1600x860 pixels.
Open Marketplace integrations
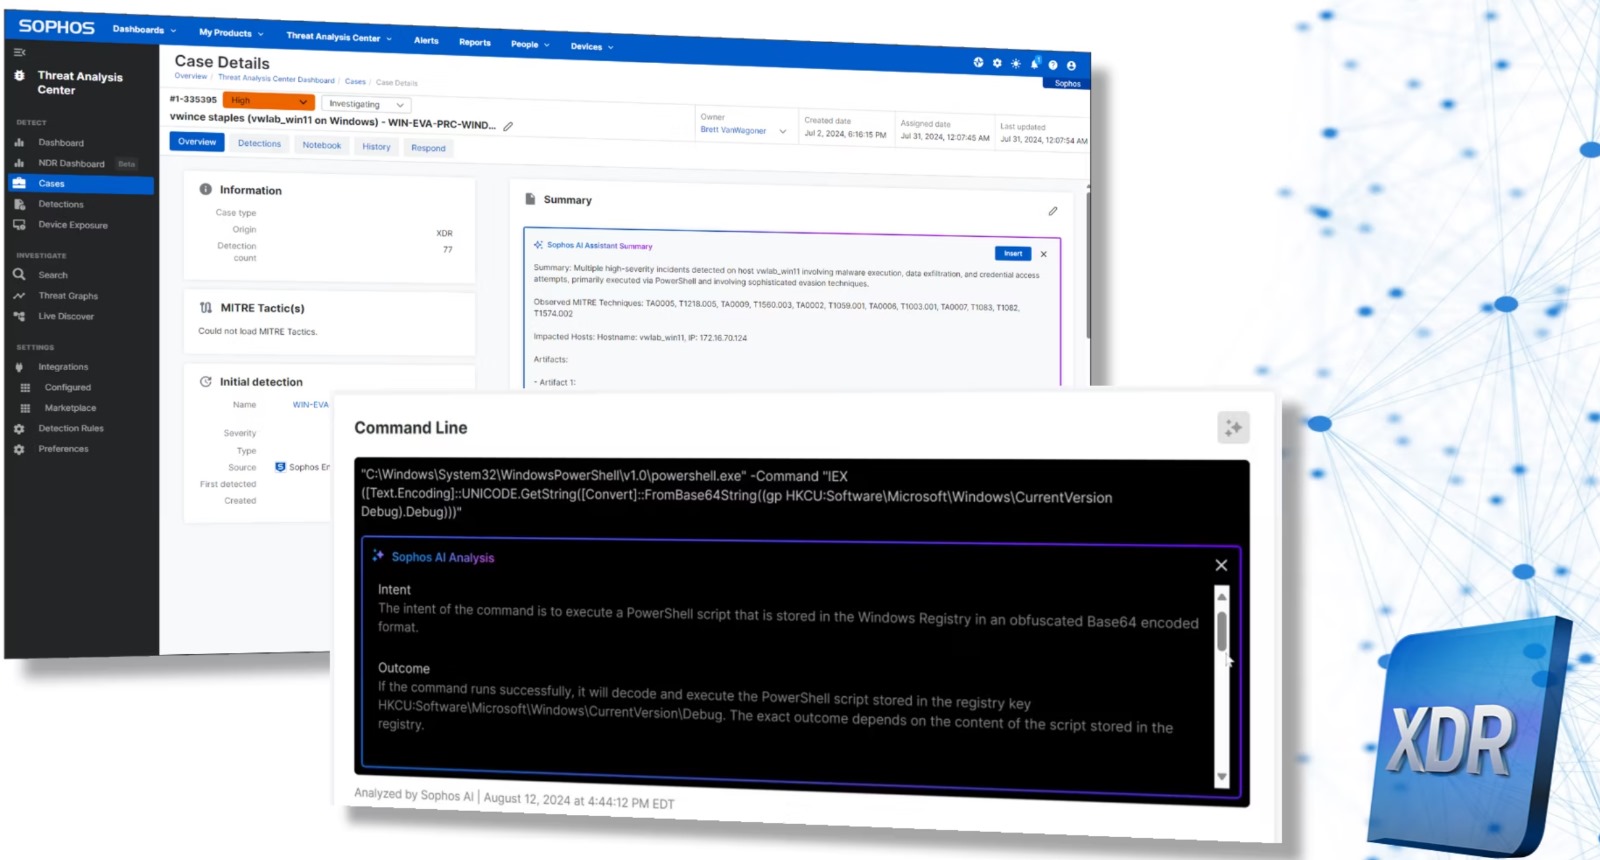coord(70,408)
